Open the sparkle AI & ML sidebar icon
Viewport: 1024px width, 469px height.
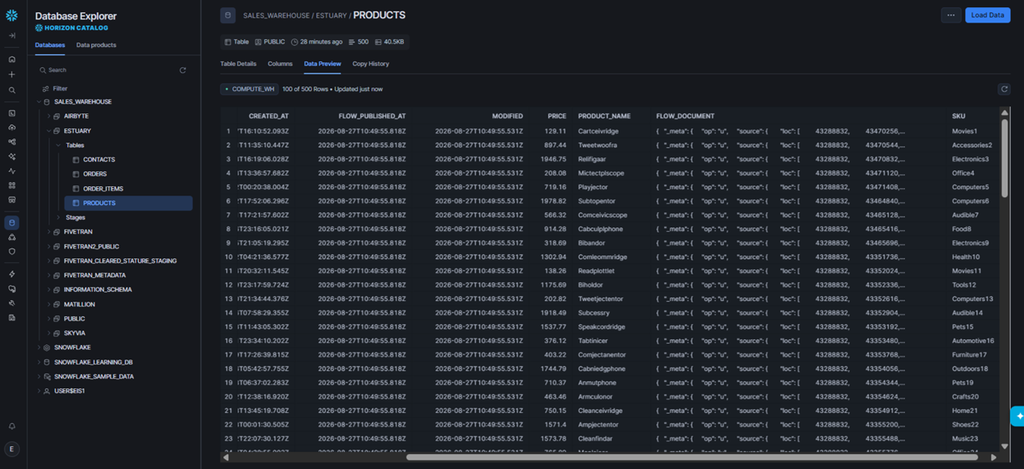(x=12, y=157)
